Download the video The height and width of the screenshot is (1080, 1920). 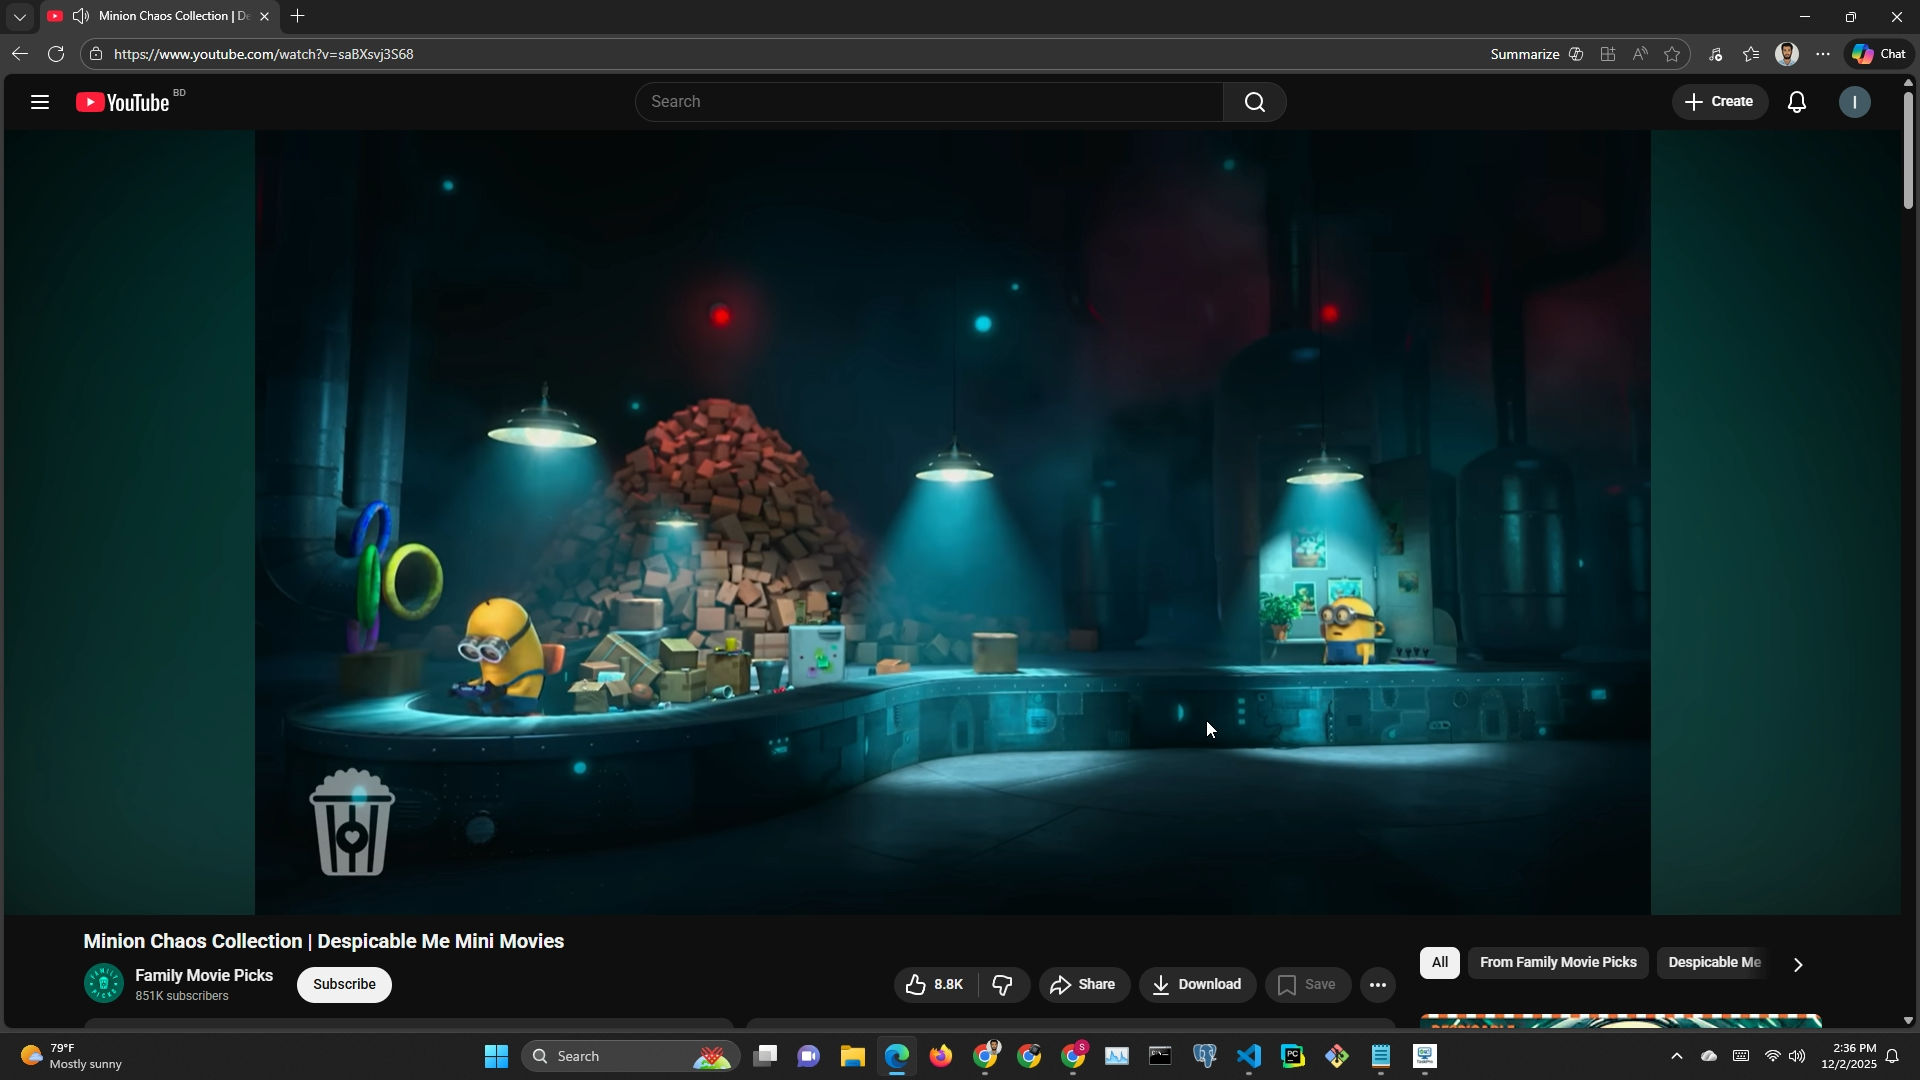(x=1196, y=985)
